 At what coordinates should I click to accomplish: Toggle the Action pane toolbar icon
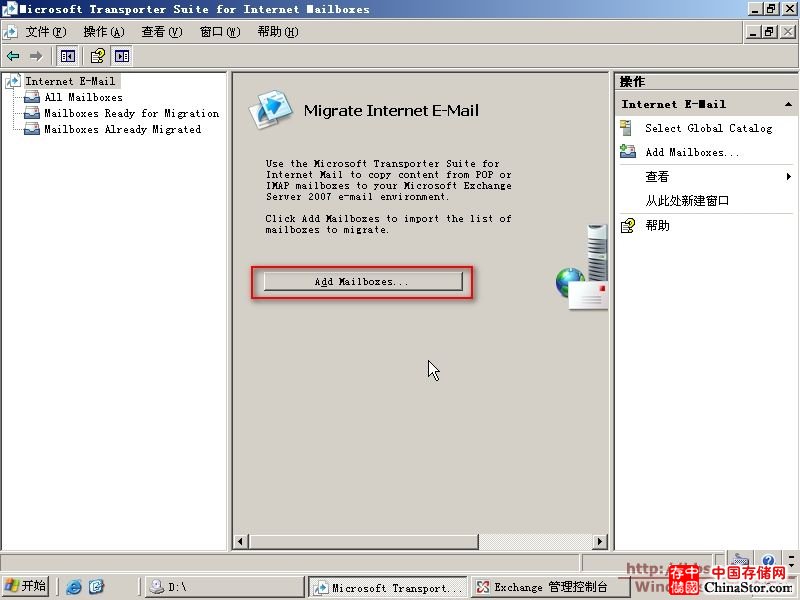coord(122,56)
